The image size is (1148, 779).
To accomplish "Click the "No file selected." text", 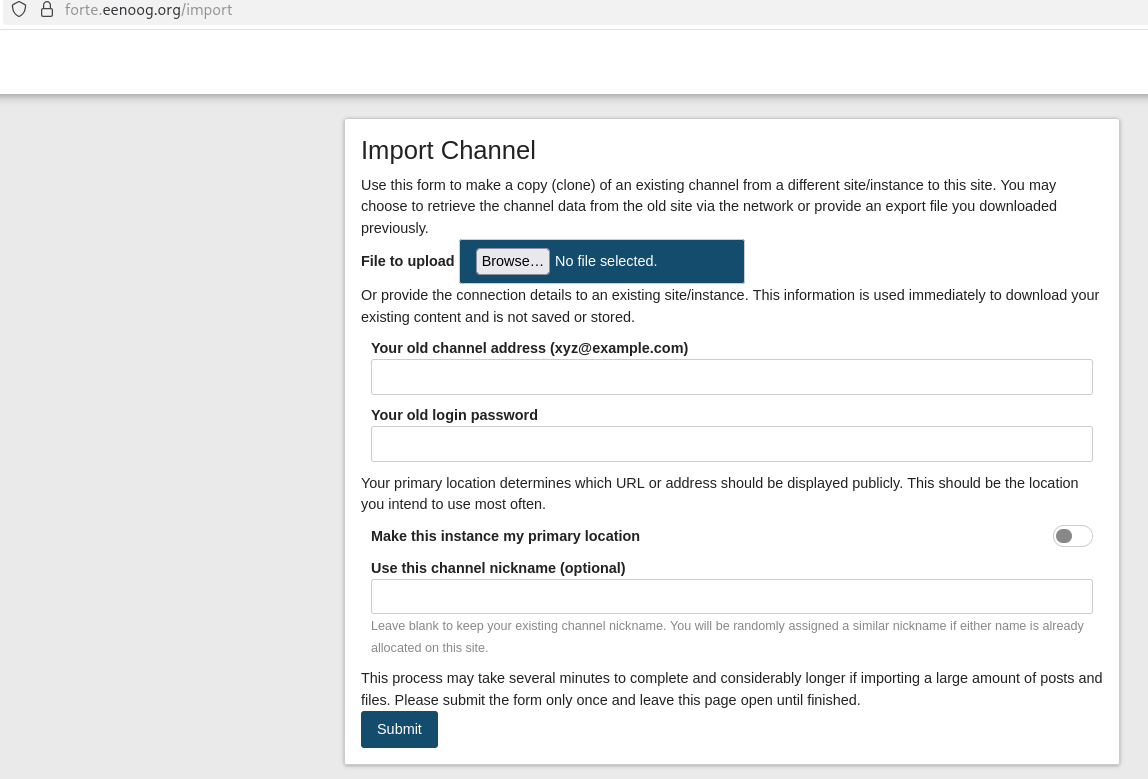I will pos(605,261).
